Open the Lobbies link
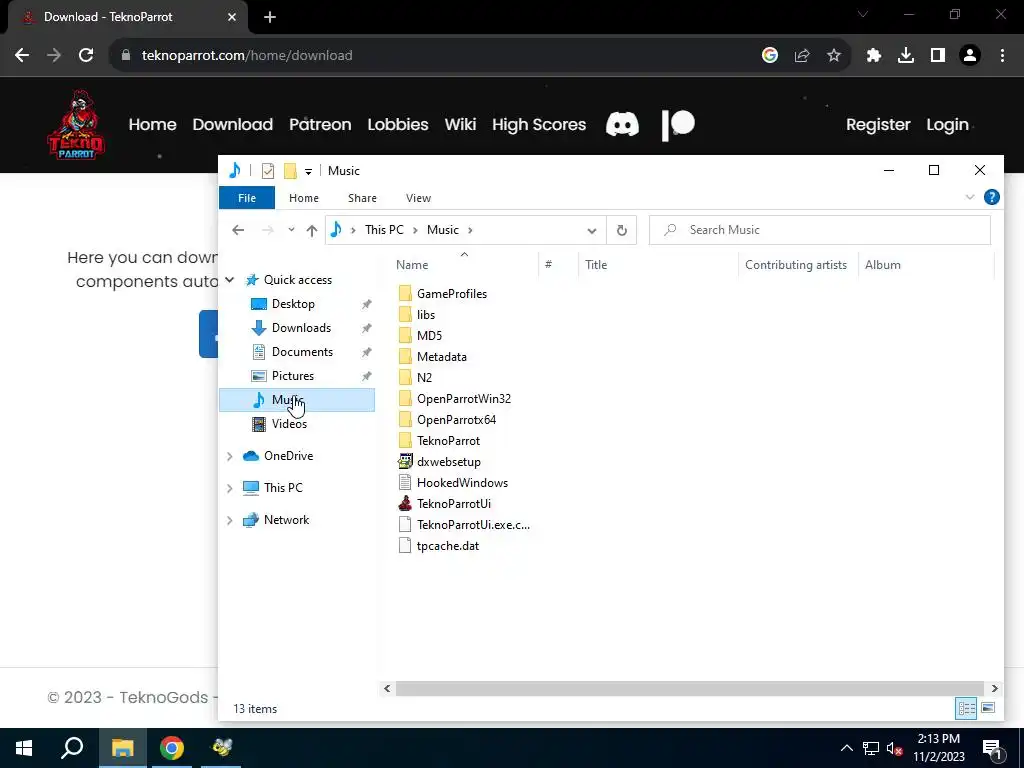 398,125
